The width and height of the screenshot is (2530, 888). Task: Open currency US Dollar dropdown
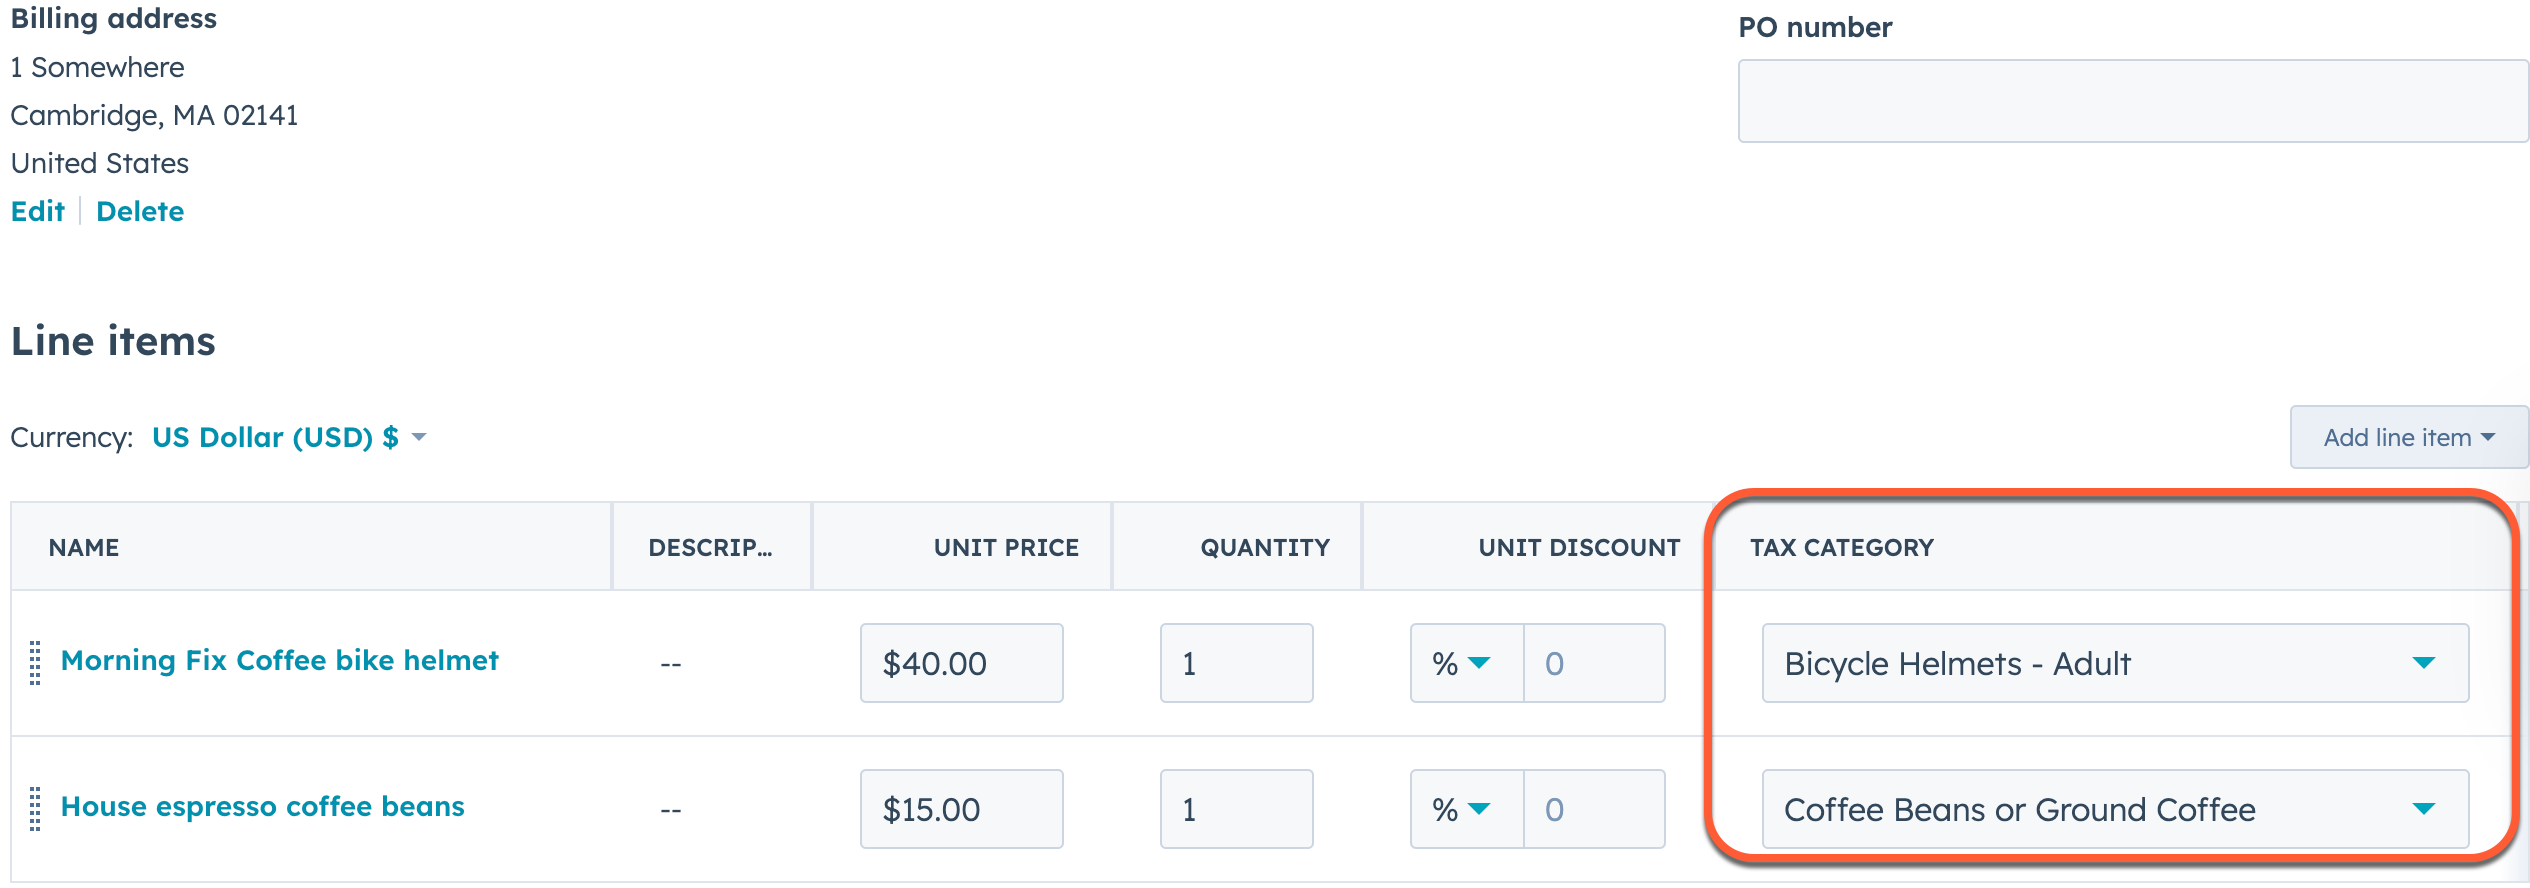click(x=289, y=437)
